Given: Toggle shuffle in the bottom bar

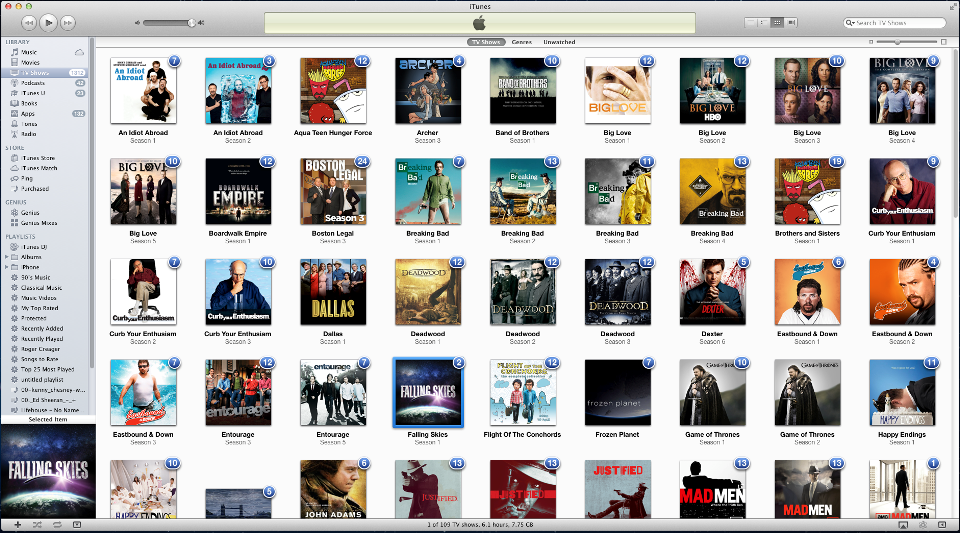Looking at the screenshot, I should [x=37, y=525].
